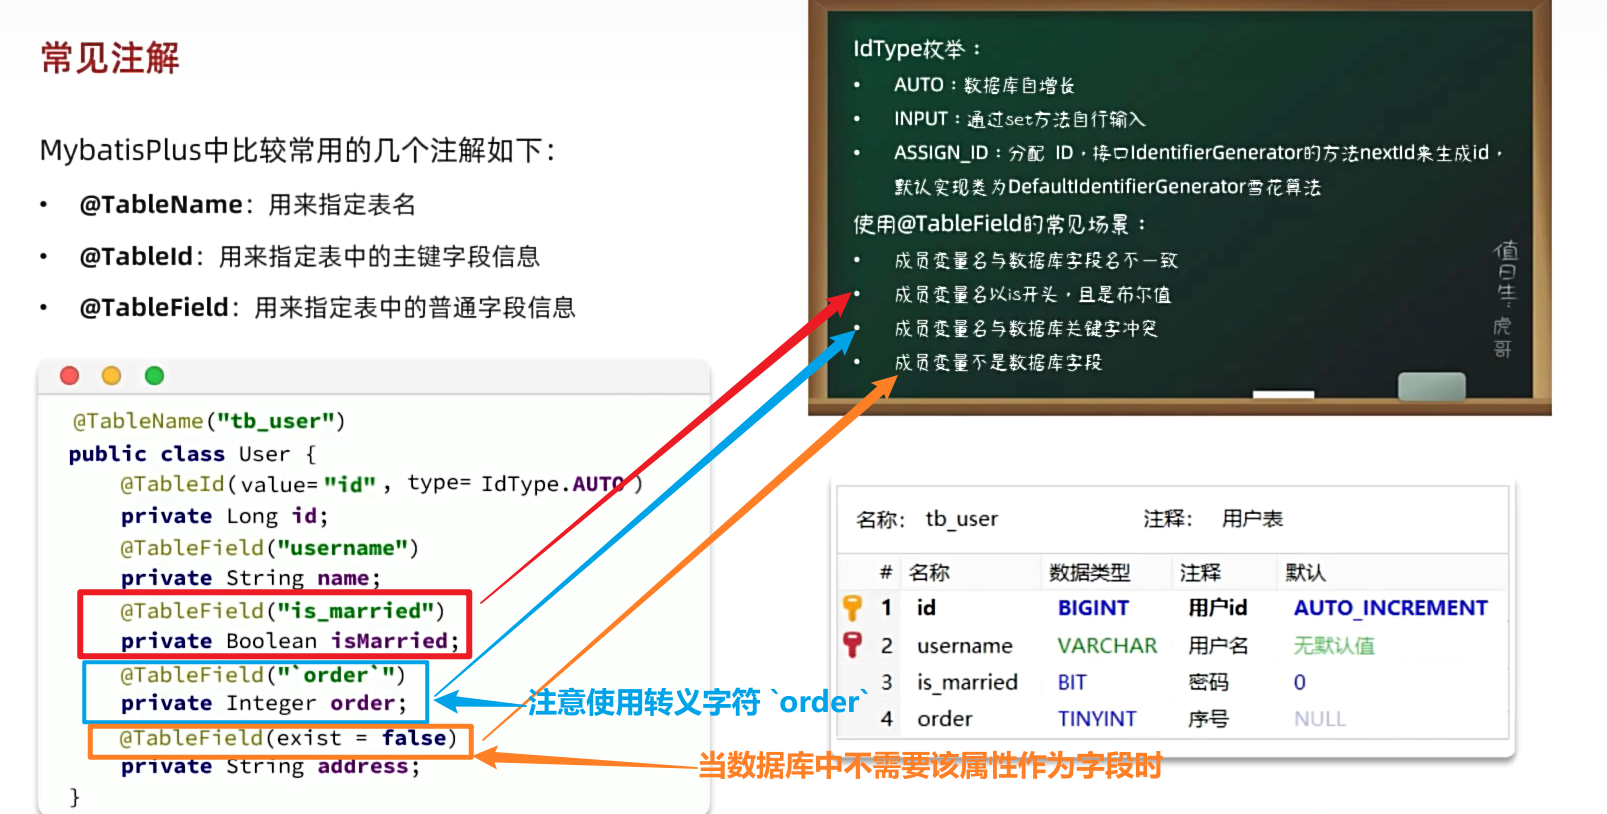Click the blue note 注意使用转义字符 `order`

tap(698, 702)
